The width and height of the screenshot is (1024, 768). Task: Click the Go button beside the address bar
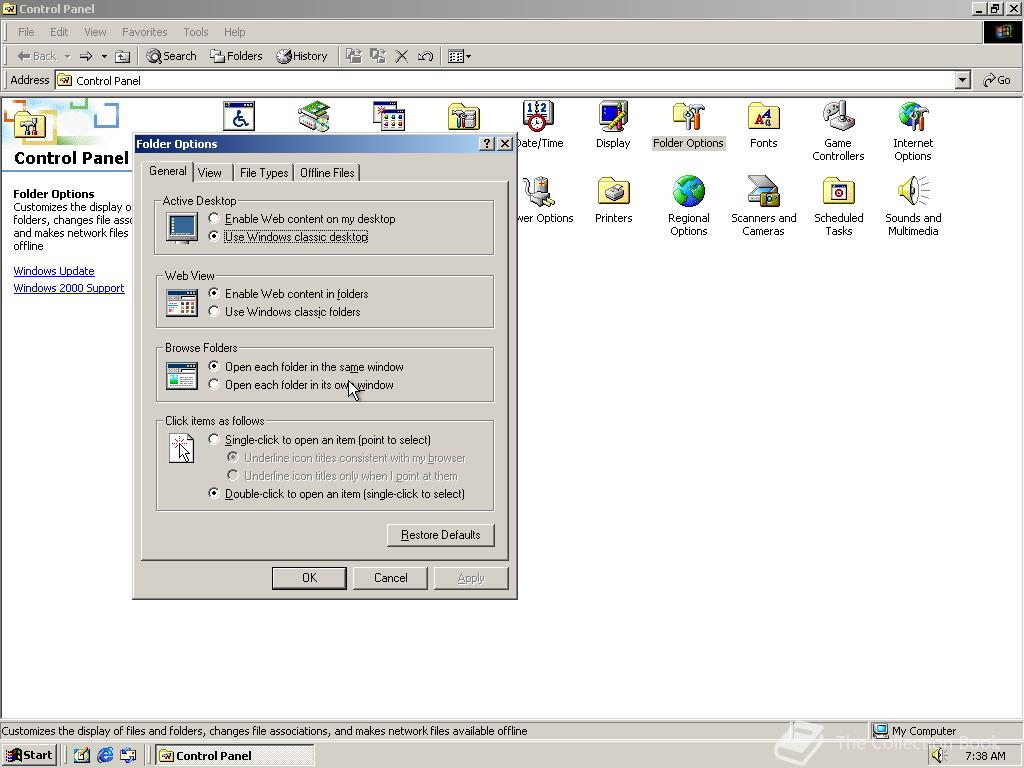pyautogui.click(x=997, y=80)
